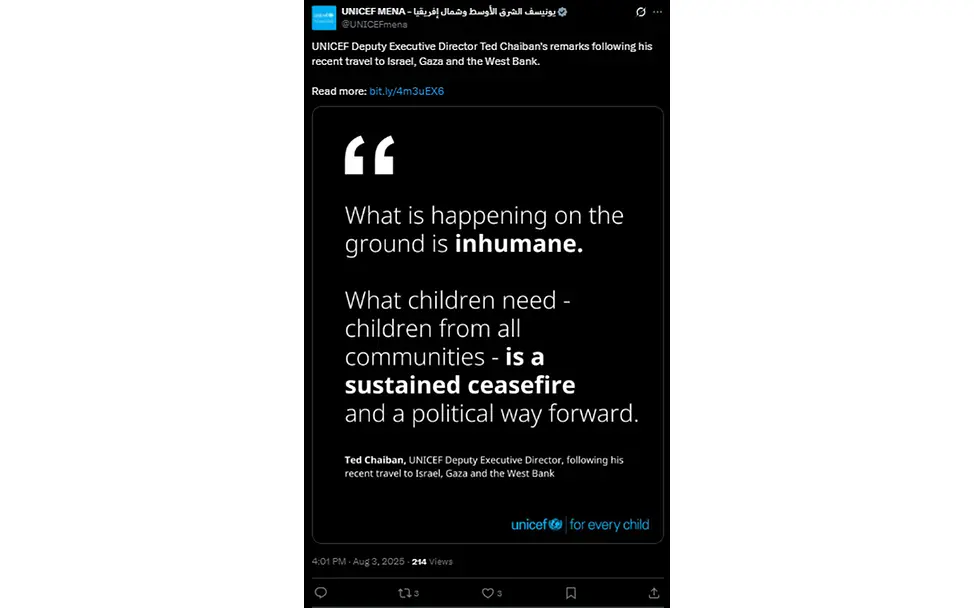The width and height of the screenshot is (974, 608).
Task: Open the Ted Chaiban quote image
Action: point(487,330)
